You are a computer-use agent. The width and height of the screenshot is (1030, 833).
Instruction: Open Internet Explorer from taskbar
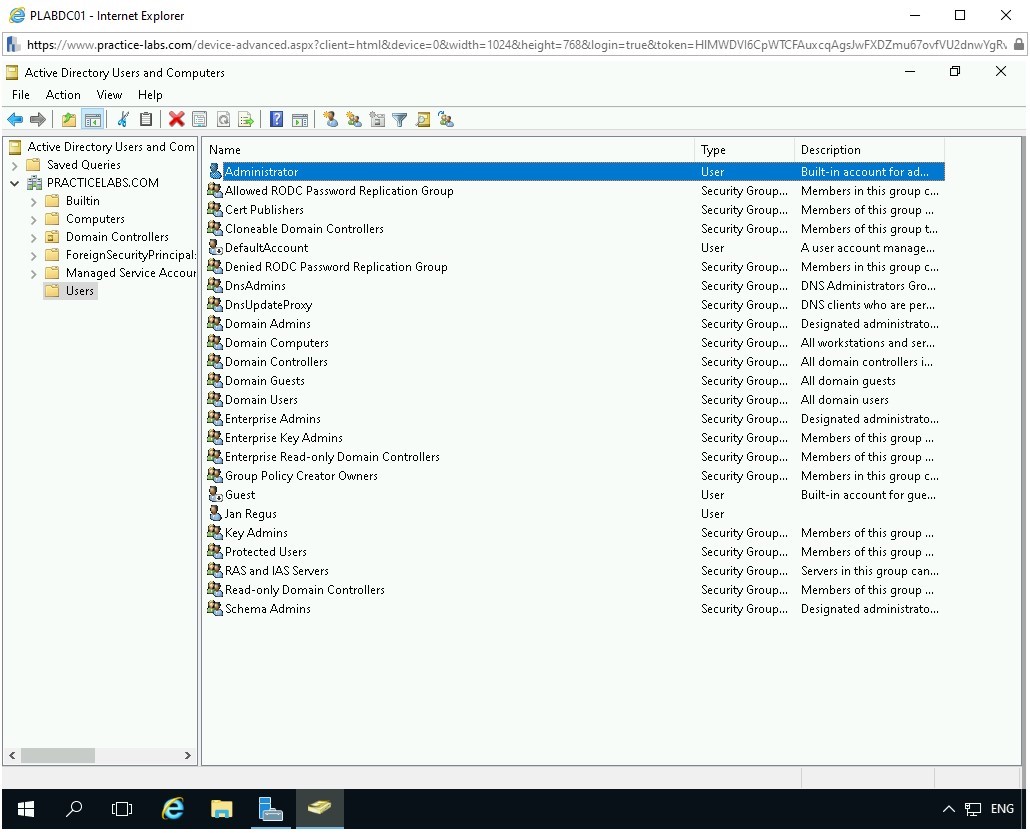tap(173, 809)
